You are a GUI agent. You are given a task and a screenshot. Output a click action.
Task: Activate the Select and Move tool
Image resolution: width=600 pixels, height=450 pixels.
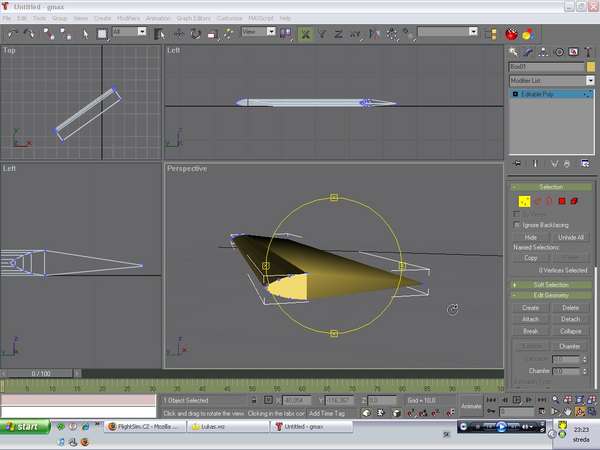(179, 34)
